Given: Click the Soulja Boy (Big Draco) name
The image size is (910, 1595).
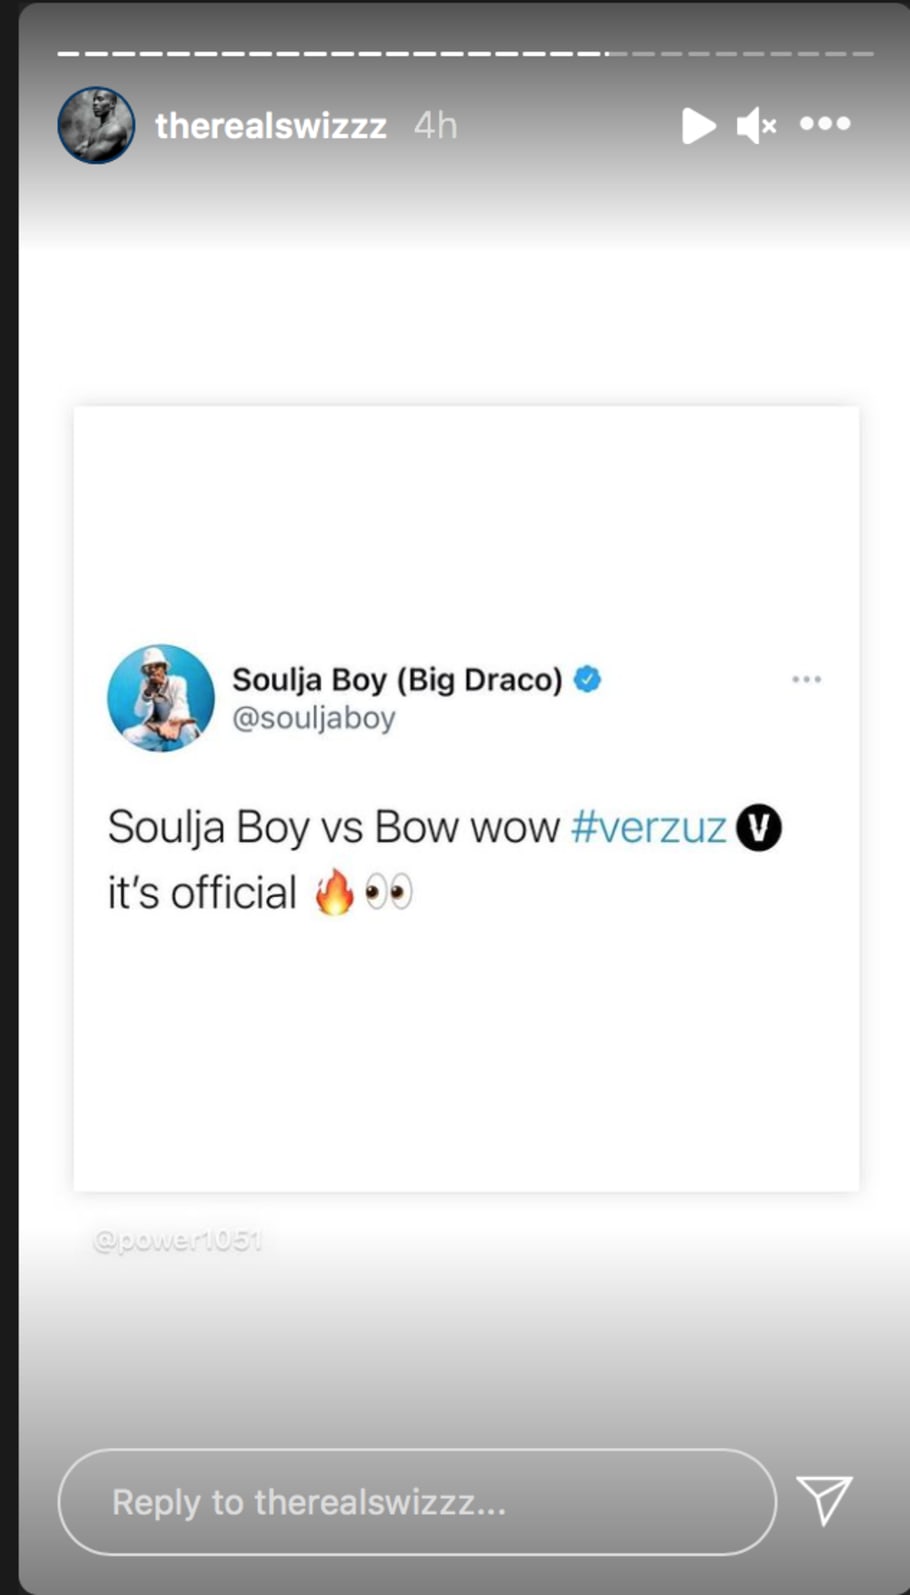Looking at the screenshot, I should click(x=397, y=680).
